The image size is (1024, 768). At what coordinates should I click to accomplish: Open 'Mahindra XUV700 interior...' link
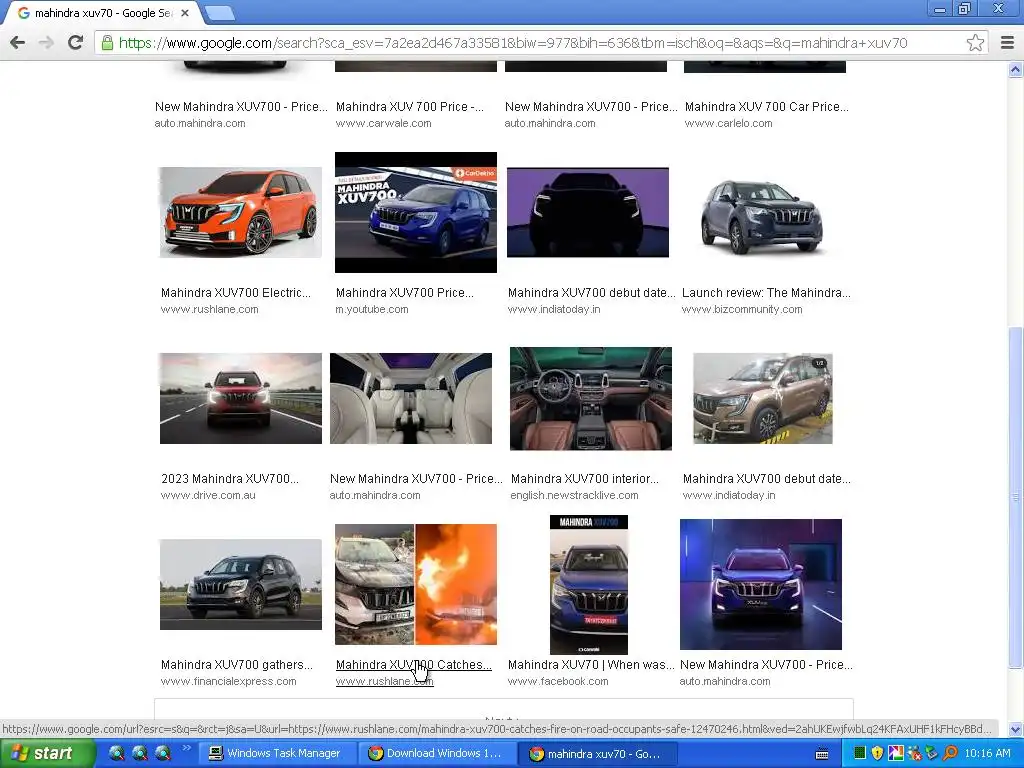pyautogui.click(x=584, y=479)
